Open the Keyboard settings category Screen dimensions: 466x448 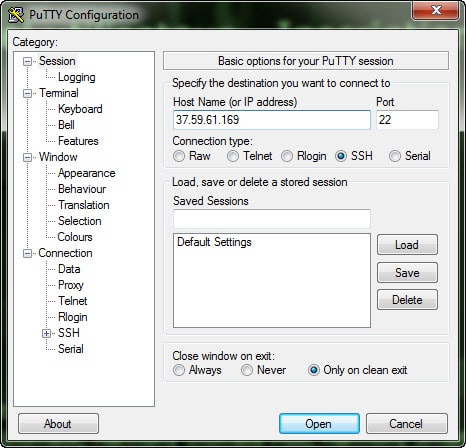80,109
